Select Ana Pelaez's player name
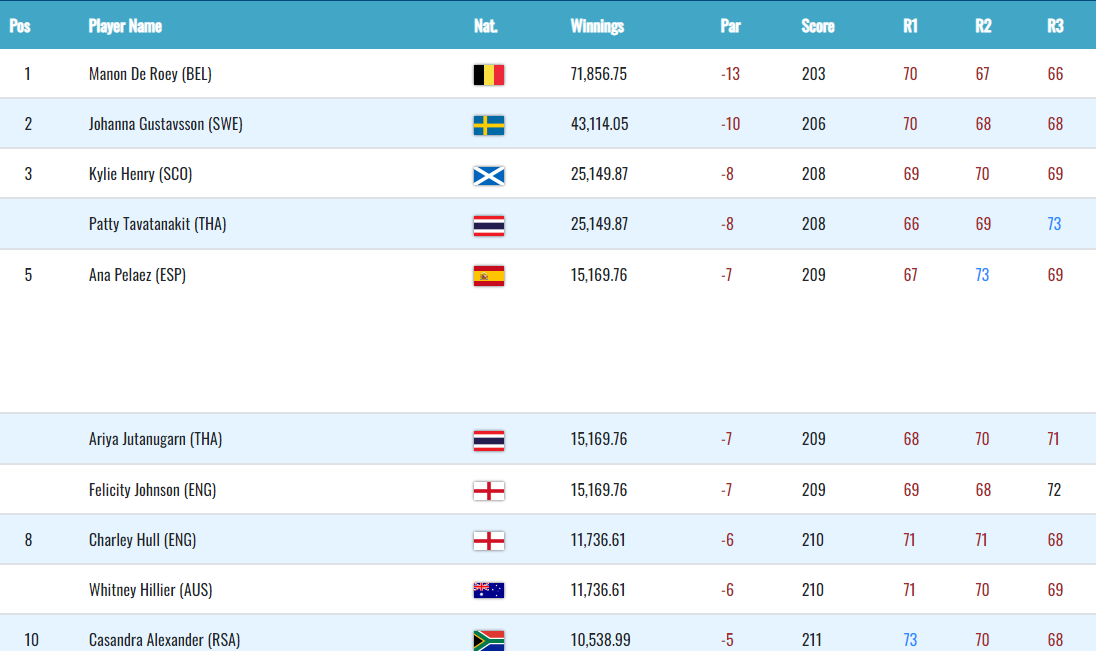The image size is (1096, 651). pos(137,275)
